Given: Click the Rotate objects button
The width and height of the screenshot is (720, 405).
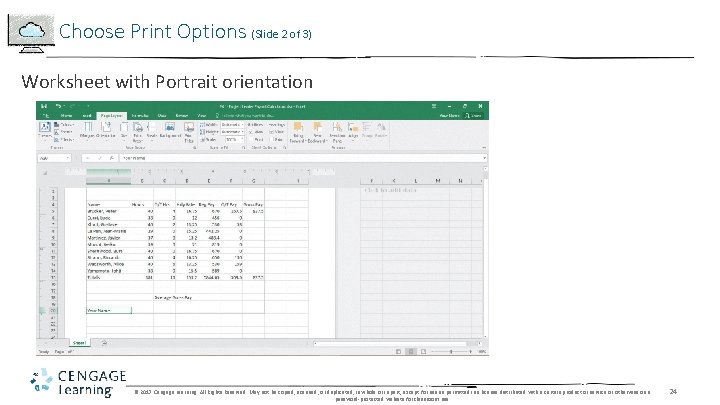Looking at the screenshot, I should [x=381, y=131].
